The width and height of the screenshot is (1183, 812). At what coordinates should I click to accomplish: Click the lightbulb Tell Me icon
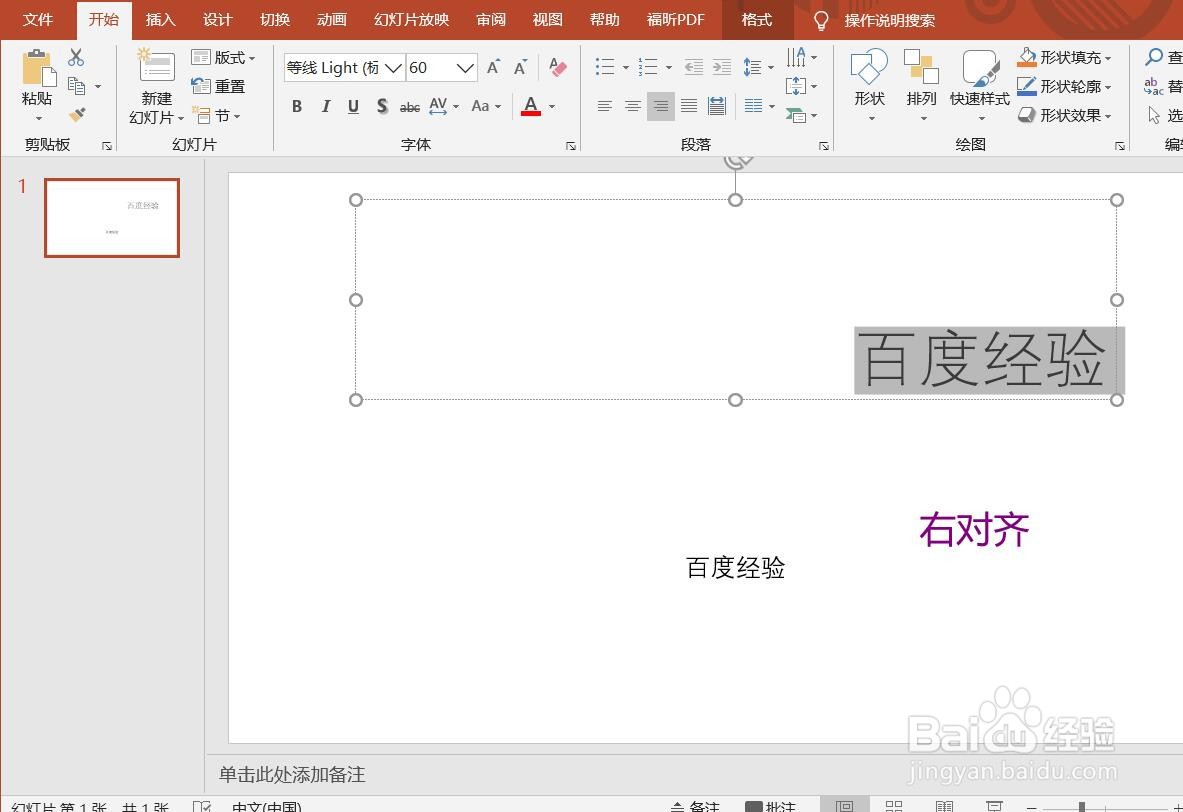click(822, 20)
